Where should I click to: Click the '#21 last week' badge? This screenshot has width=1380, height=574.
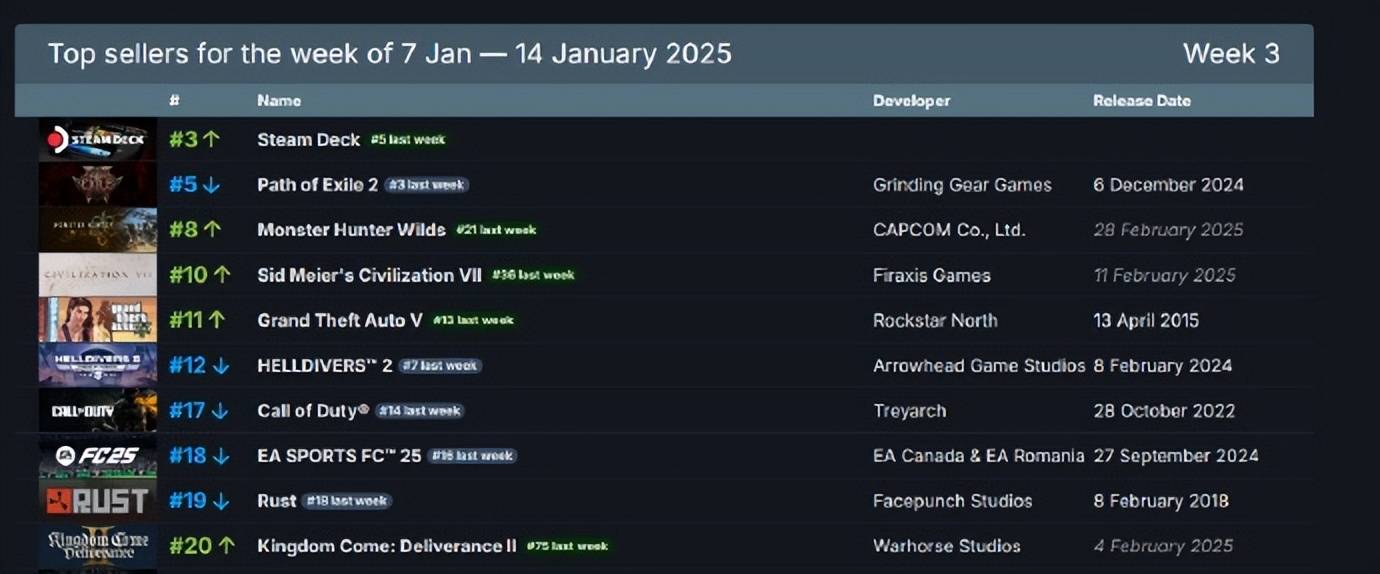496,230
